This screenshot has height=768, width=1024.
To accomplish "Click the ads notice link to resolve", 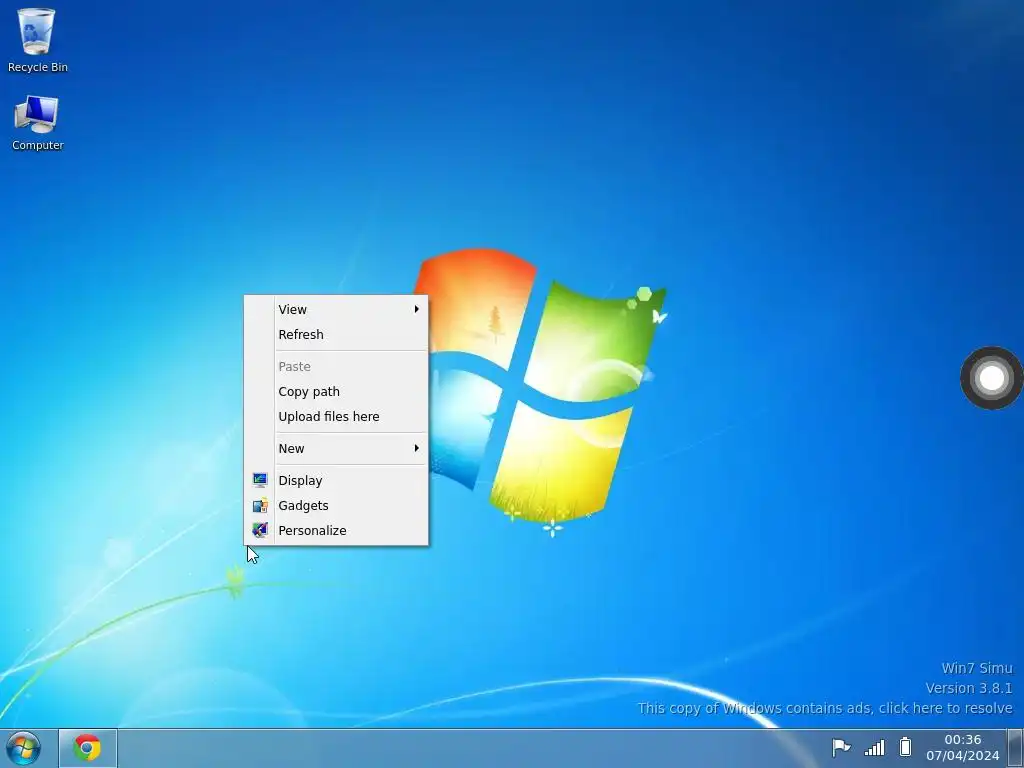I will [825, 708].
